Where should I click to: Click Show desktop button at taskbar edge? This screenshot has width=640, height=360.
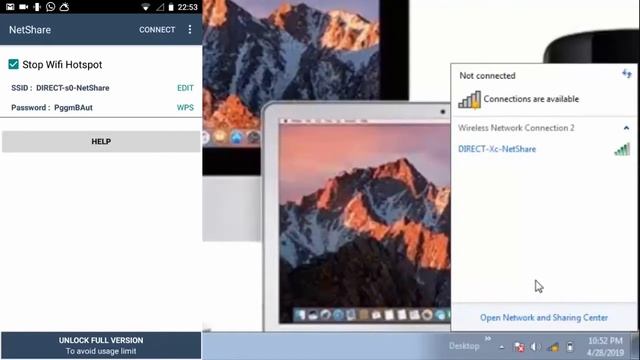[636, 346]
